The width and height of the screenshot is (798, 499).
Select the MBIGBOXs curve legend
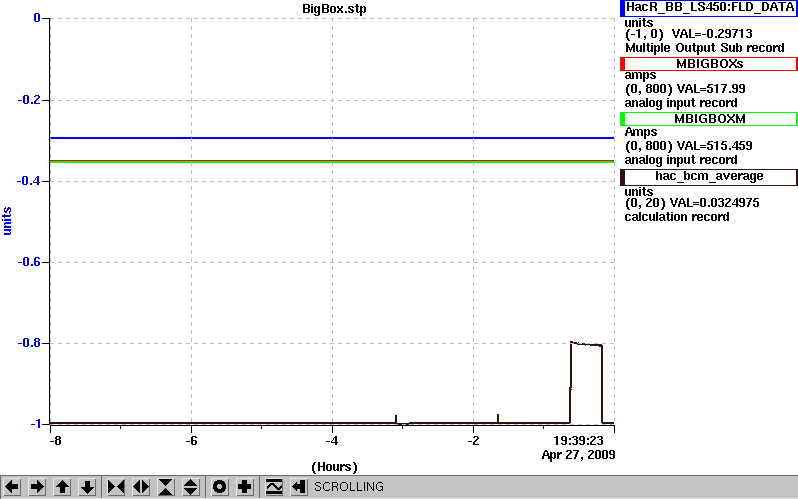tap(708, 64)
